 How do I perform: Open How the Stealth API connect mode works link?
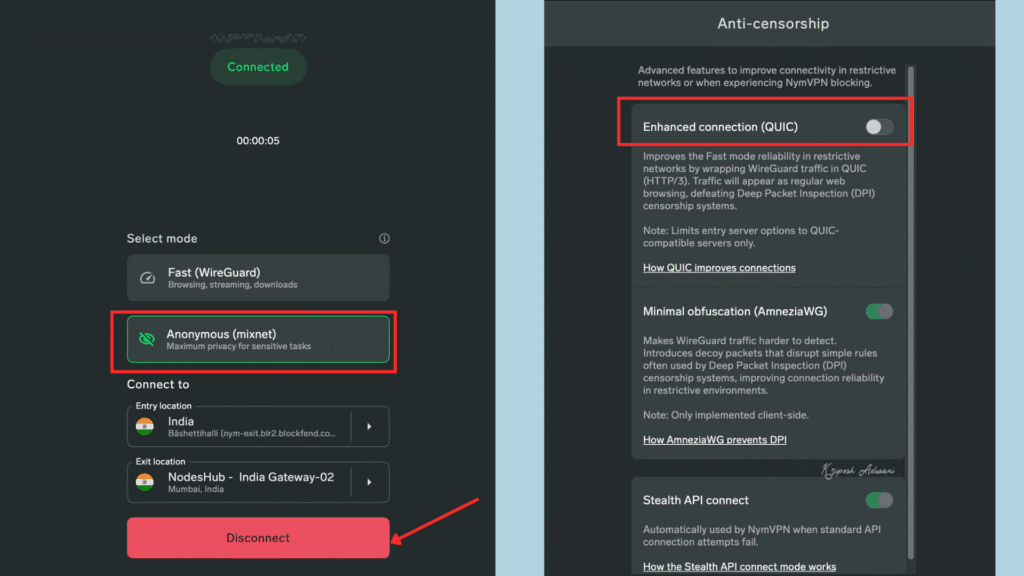pyautogui.click(x=739, y=566)
